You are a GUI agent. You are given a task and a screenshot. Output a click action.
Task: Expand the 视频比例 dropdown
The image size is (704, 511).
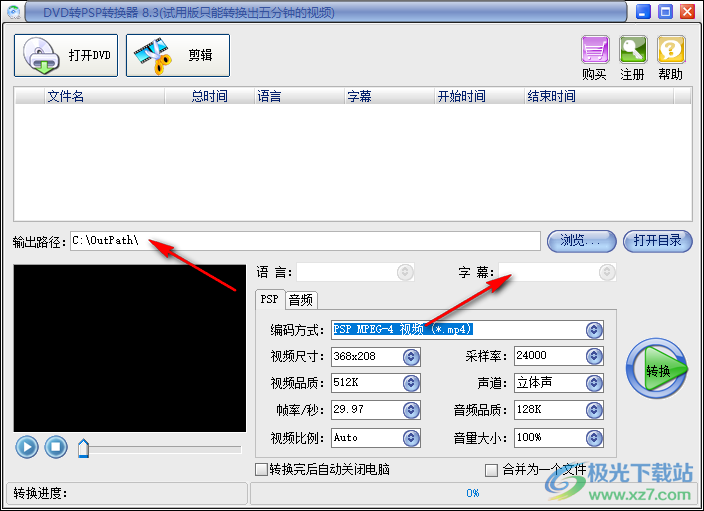411,438
